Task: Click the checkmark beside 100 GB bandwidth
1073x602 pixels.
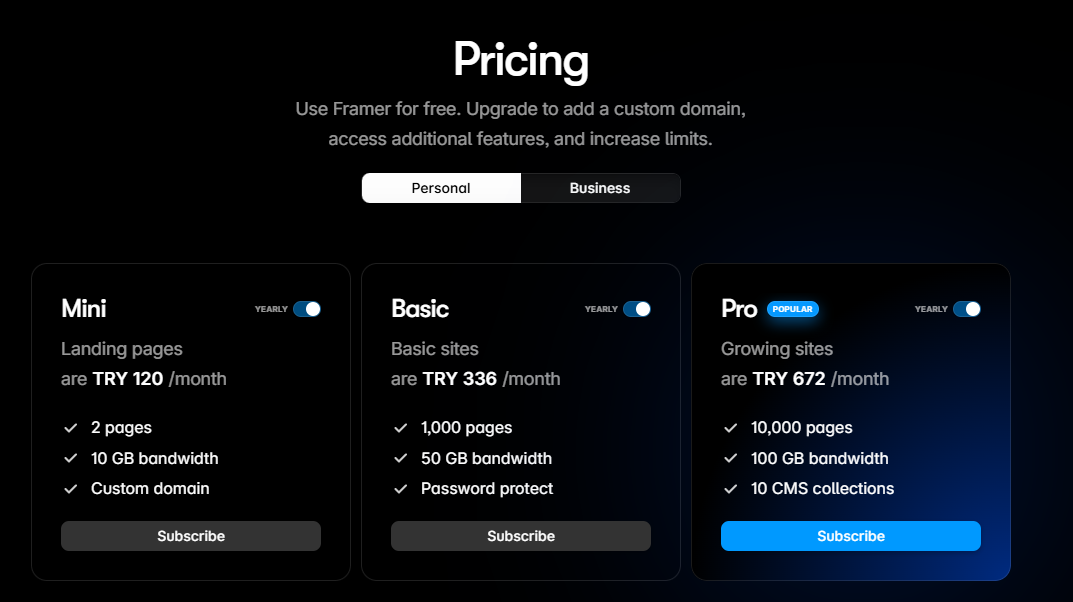Action: [730, 458]
